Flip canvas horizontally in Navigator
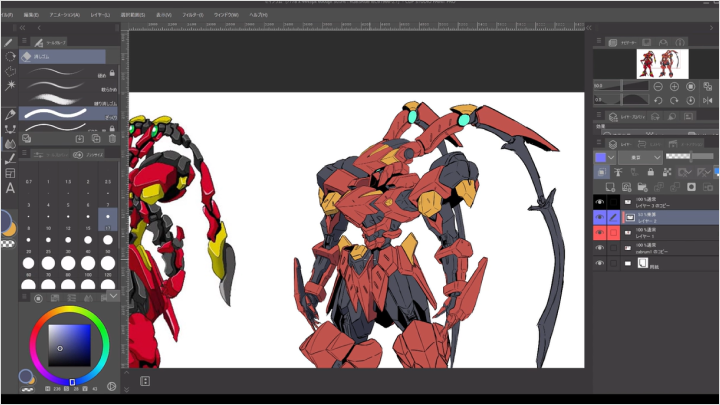720x405 pixels. (707, 101)
